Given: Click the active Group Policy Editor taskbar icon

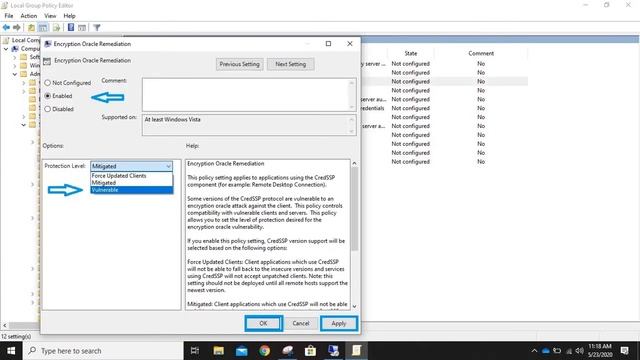Looking at the screenshot, I should 356,351.
